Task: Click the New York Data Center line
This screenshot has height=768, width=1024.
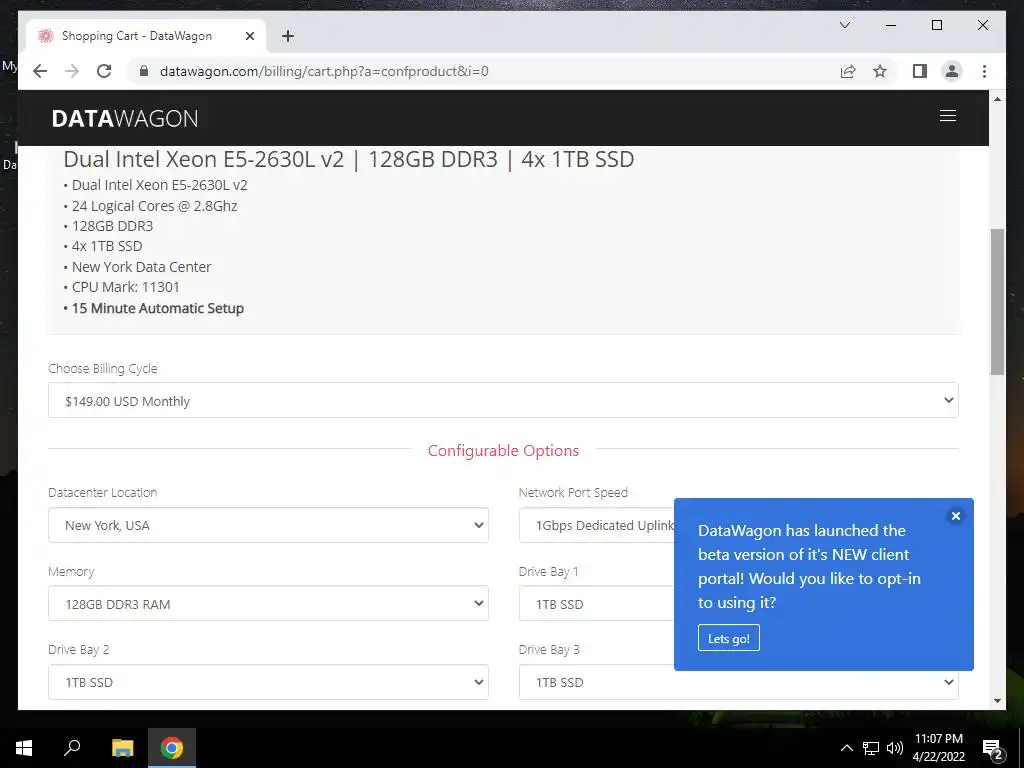Action: pos(142,267)
